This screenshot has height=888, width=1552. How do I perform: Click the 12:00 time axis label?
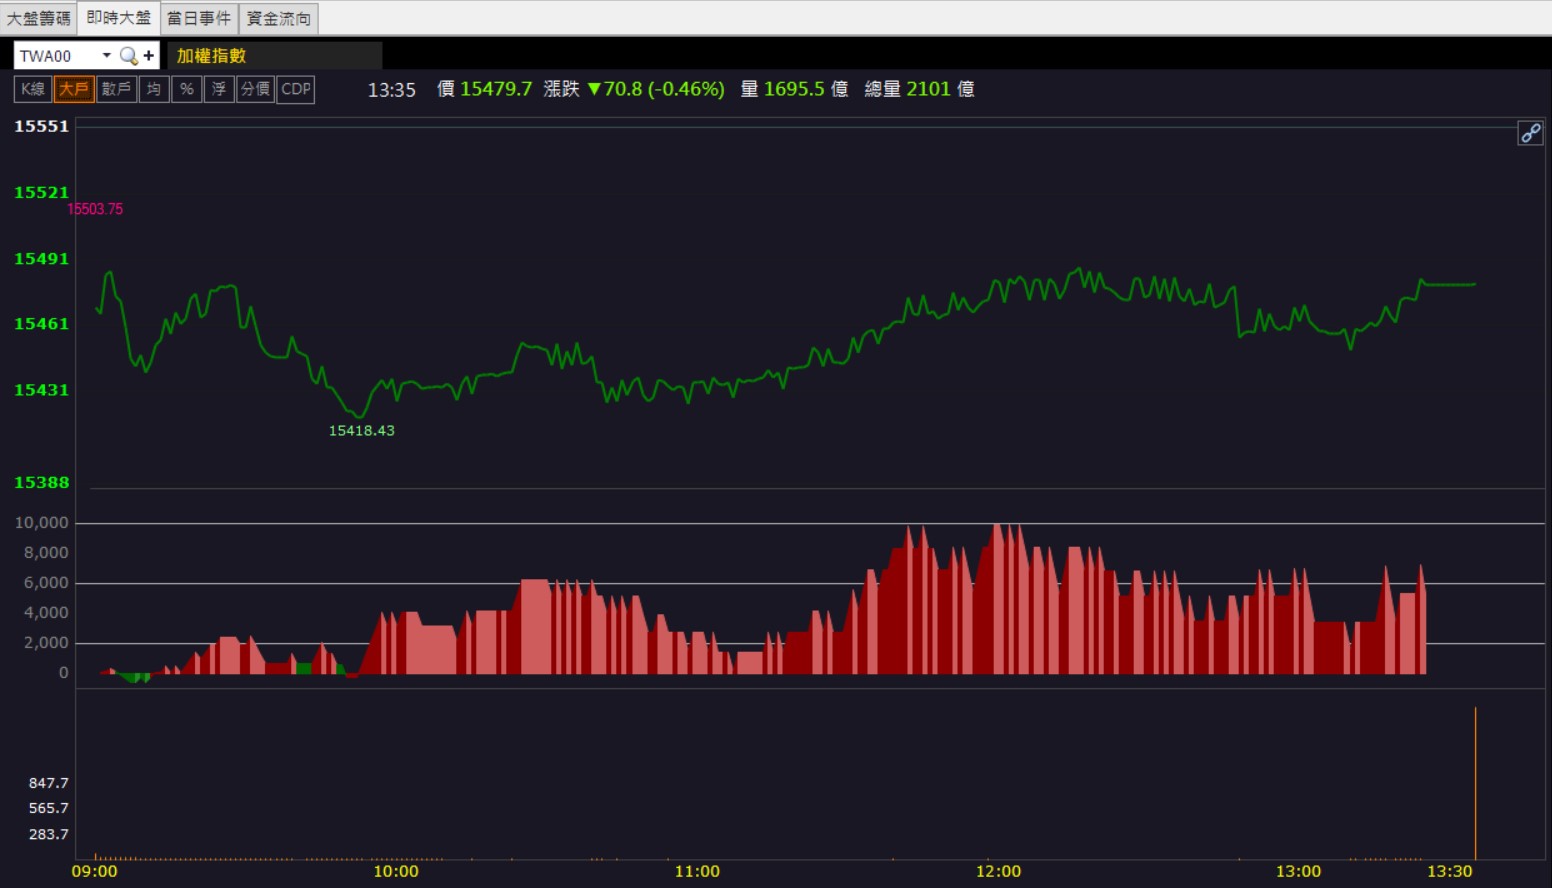point(998,872)
